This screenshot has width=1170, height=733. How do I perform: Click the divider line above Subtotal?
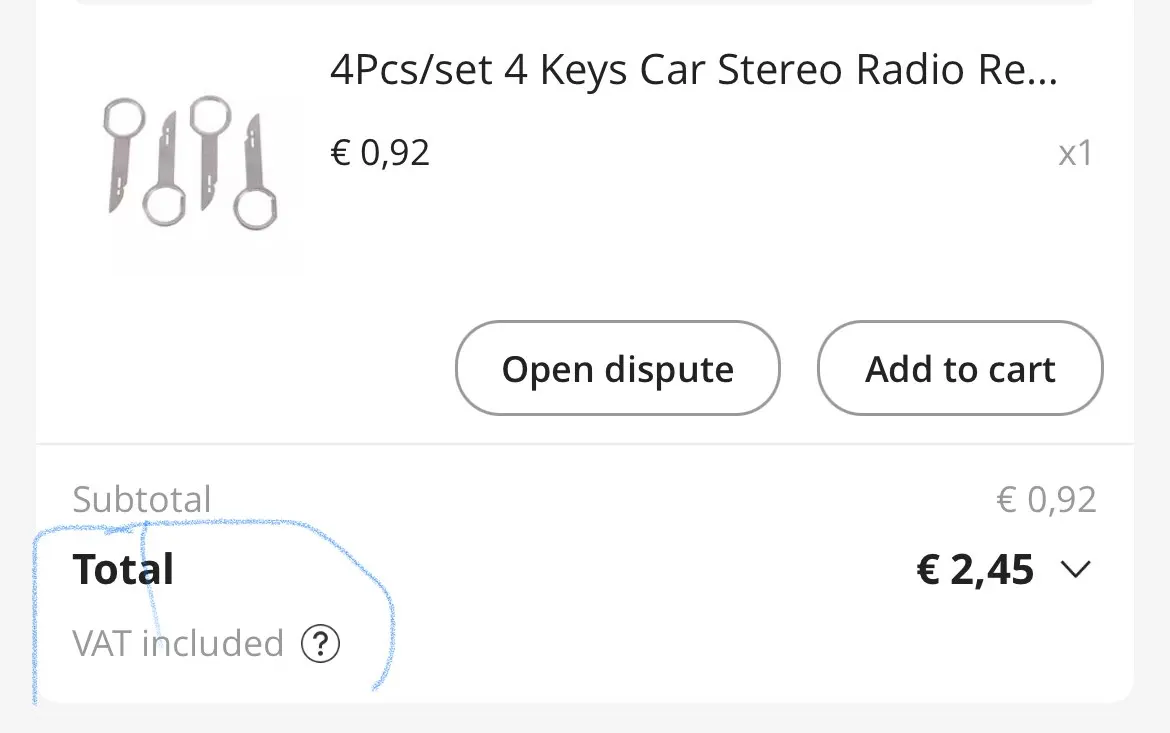[x=585, y=444]
